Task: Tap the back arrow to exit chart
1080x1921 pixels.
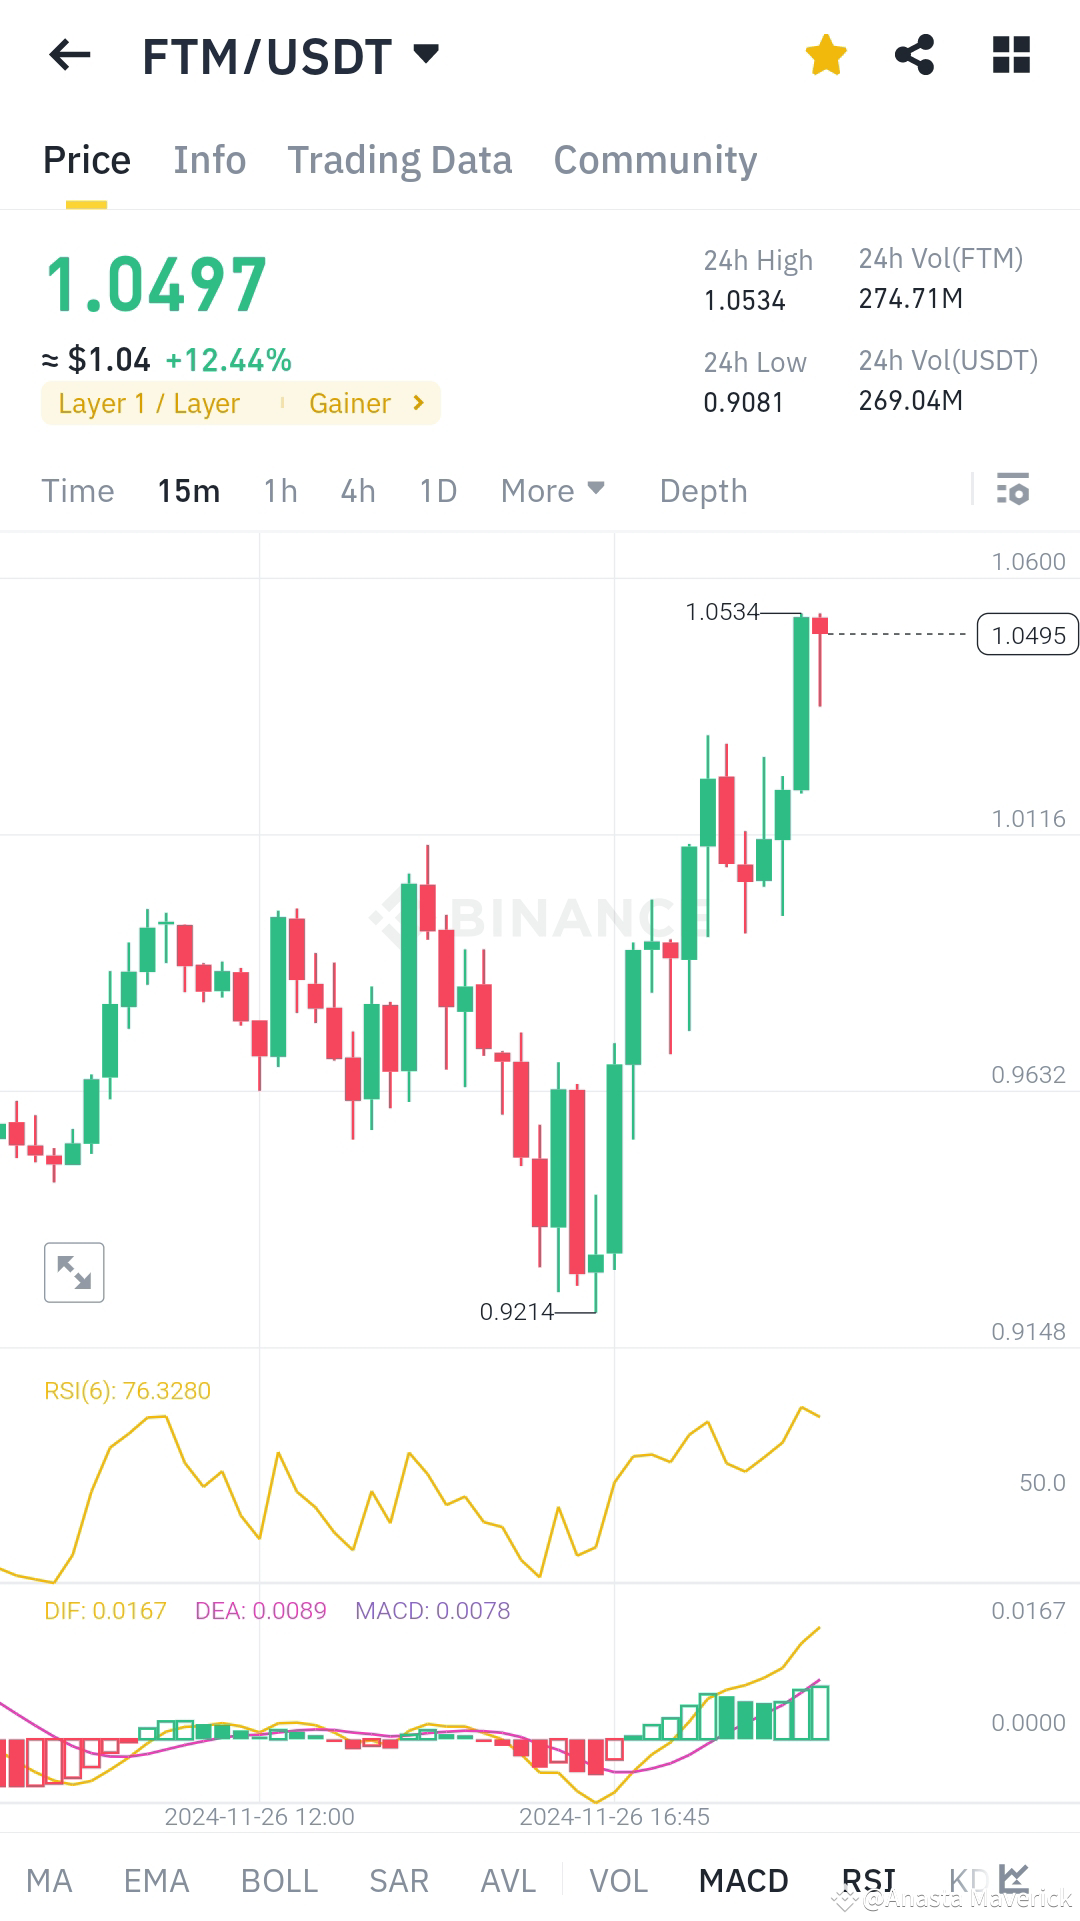Action: pos(67,55)
